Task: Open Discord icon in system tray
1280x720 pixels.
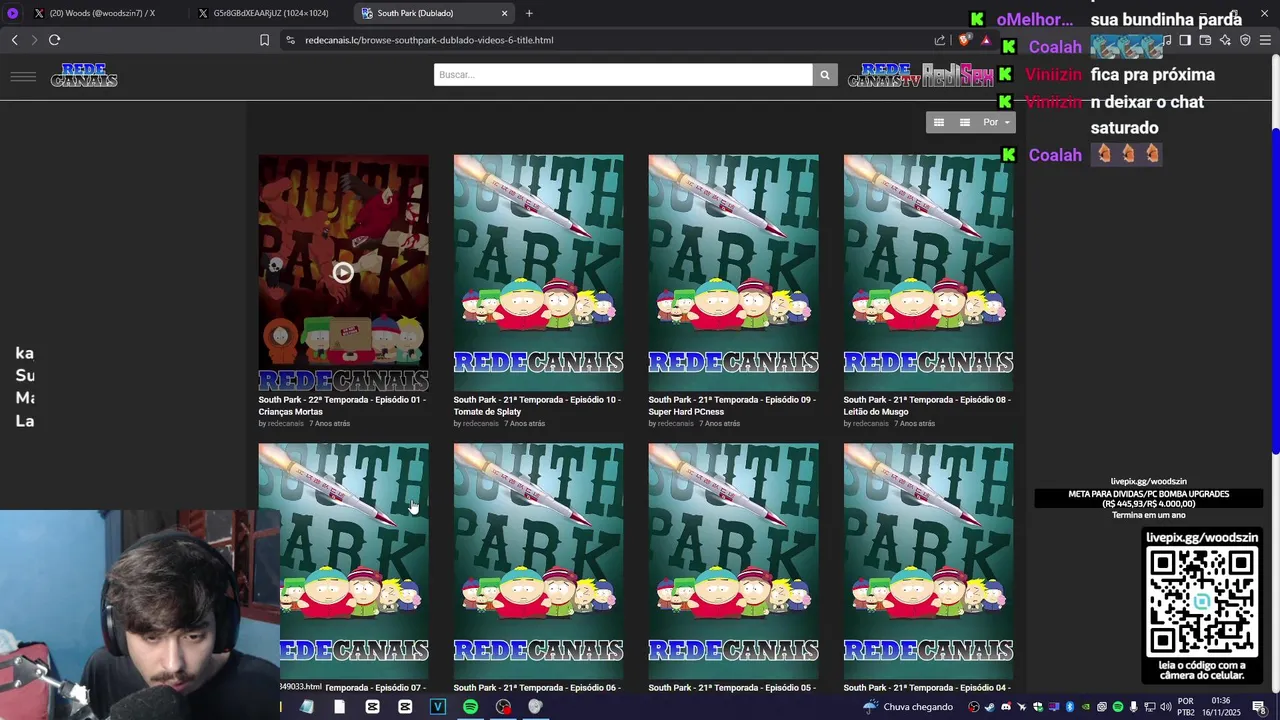Action: 1006,707
